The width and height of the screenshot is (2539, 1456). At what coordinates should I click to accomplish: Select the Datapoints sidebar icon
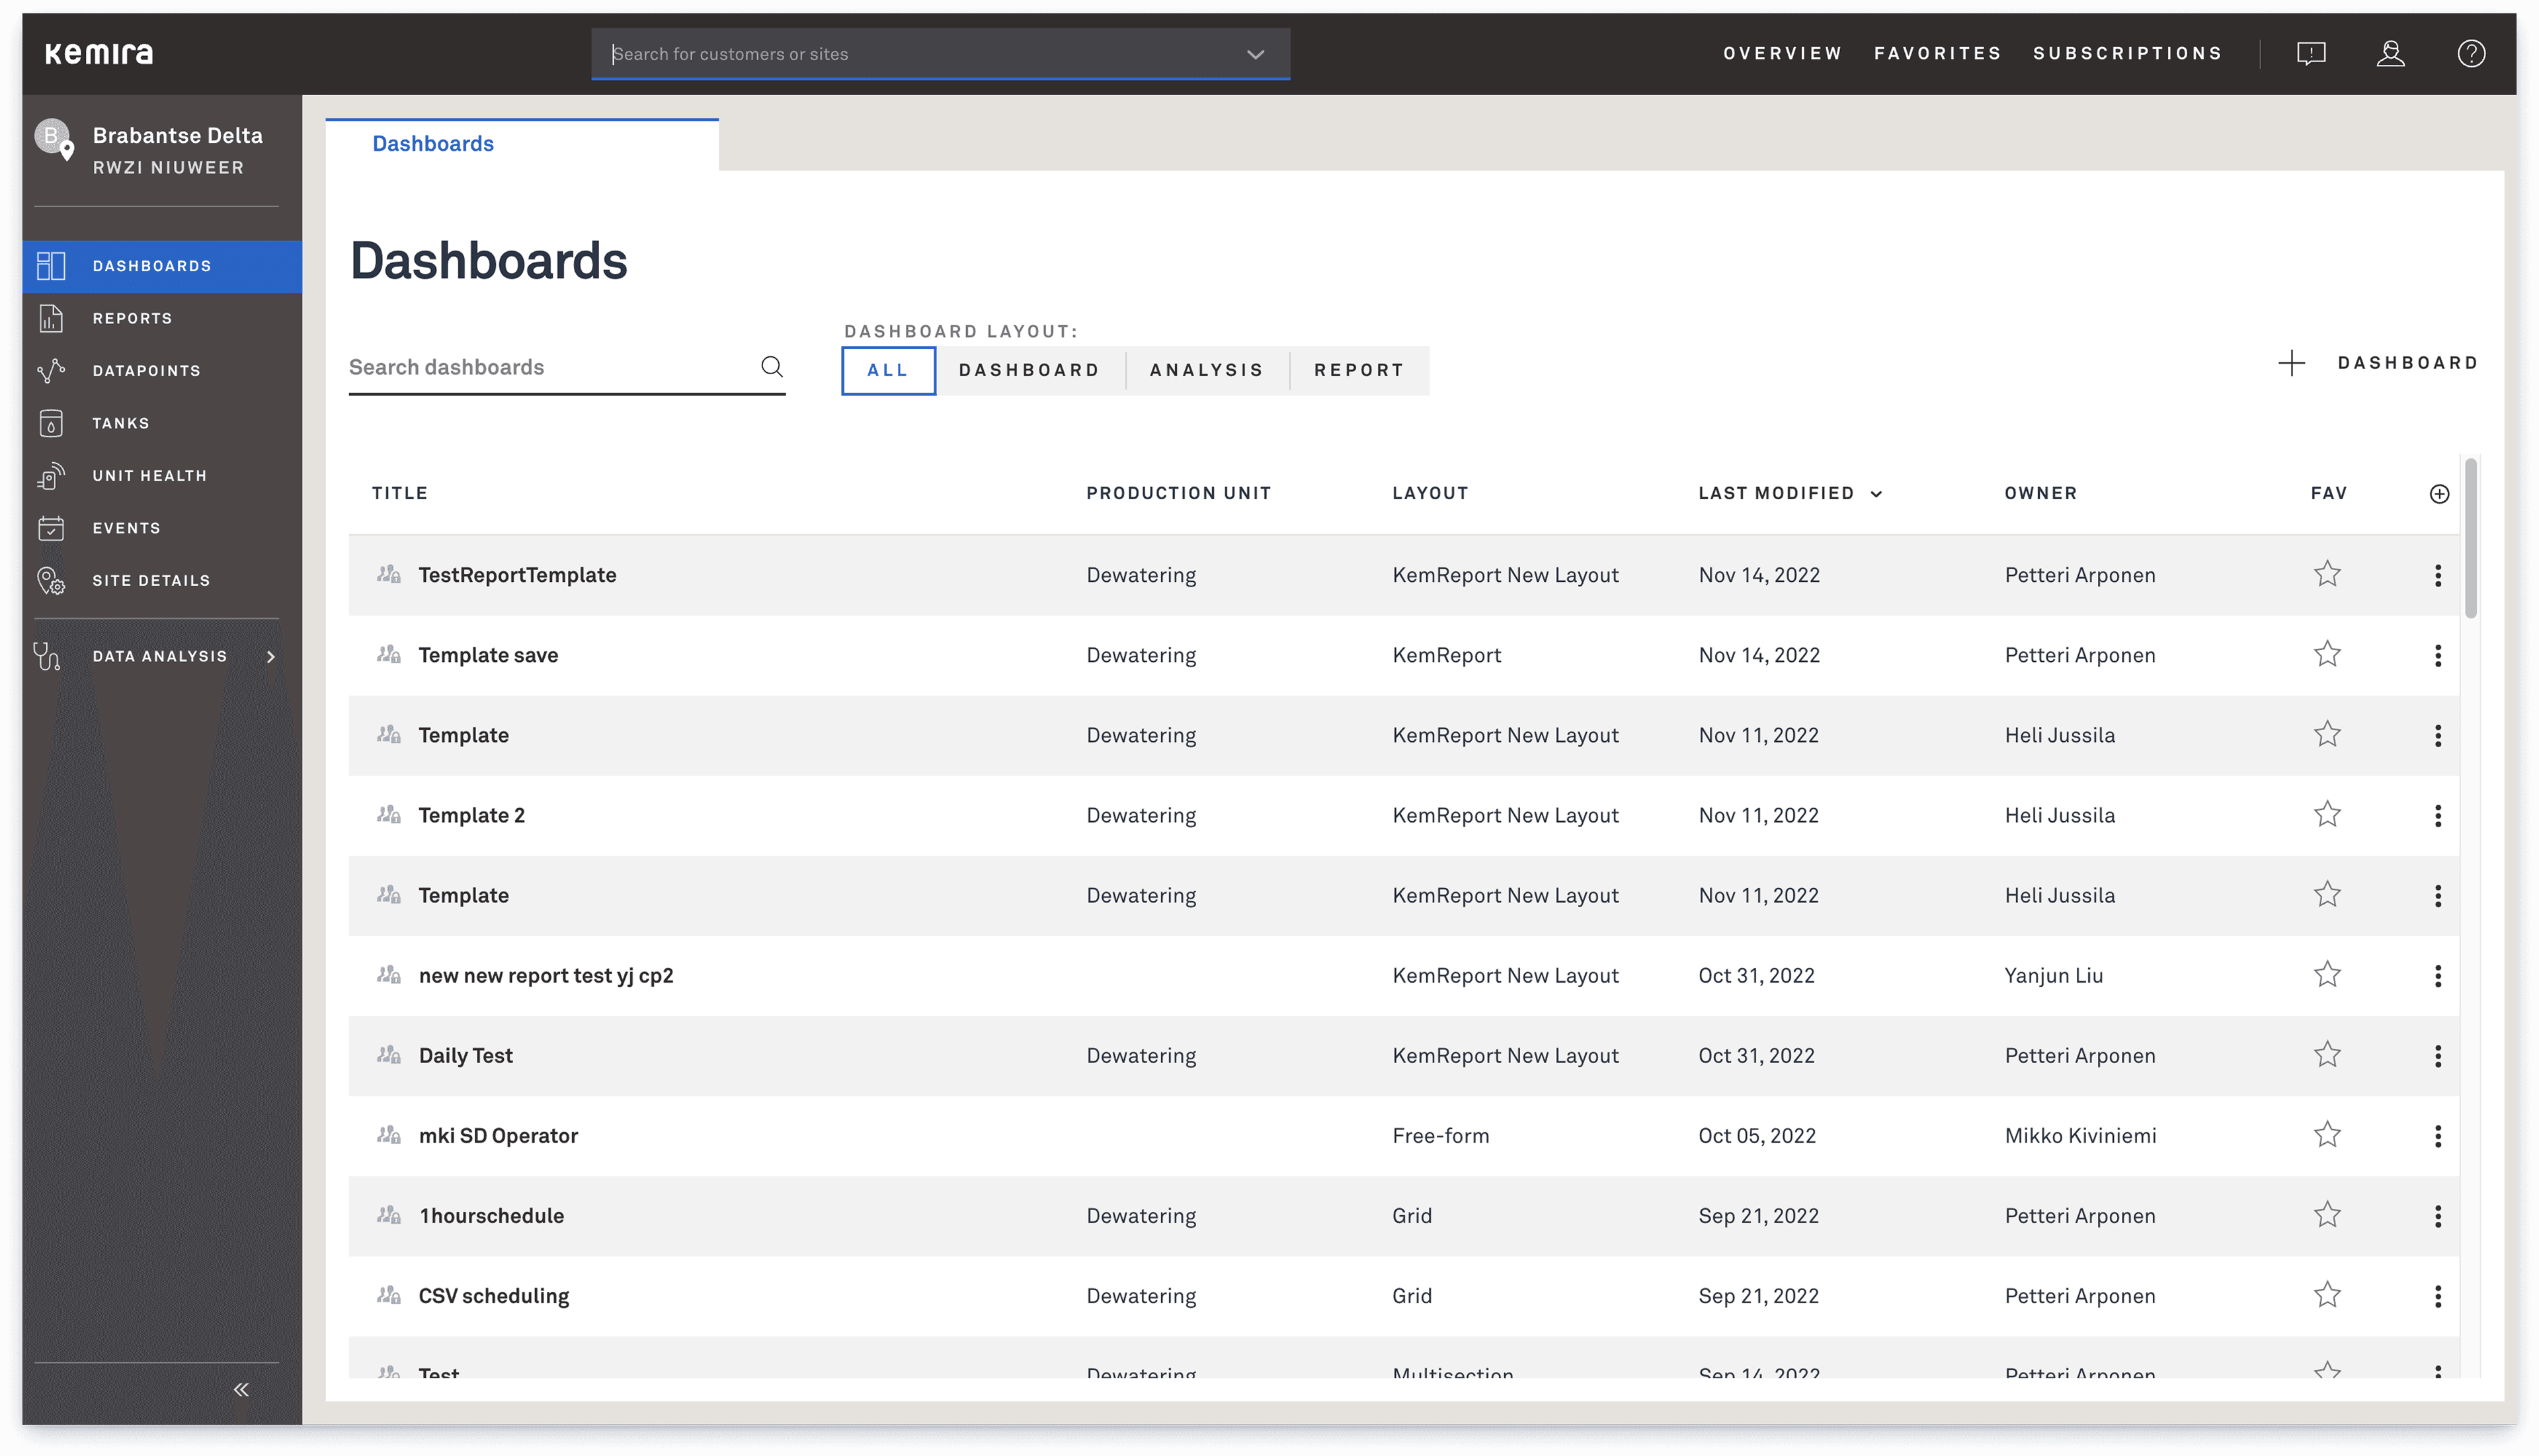click(x=51, y=370)
